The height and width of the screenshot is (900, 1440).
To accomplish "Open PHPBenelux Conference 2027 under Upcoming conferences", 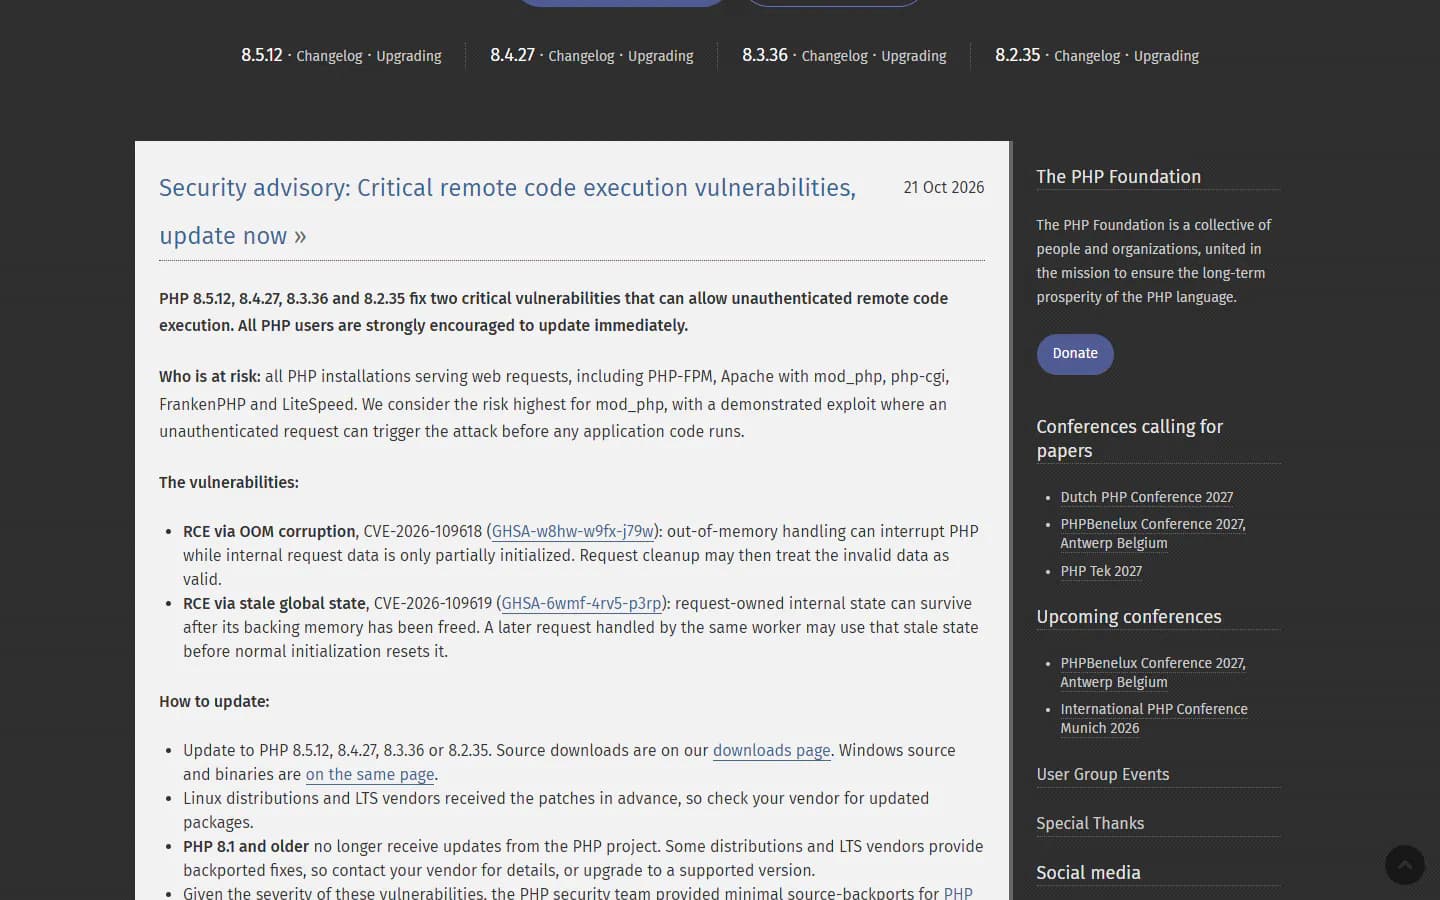I will click(x=1153, y=673).
